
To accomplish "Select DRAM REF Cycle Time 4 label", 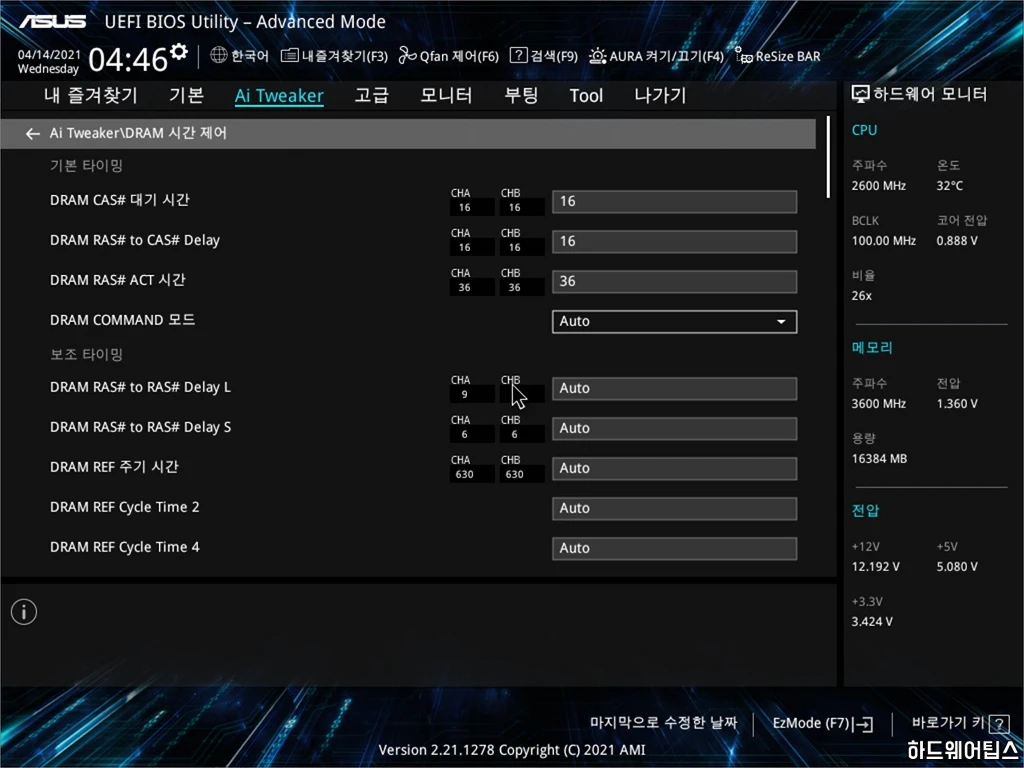I will [x=125, y=547].
